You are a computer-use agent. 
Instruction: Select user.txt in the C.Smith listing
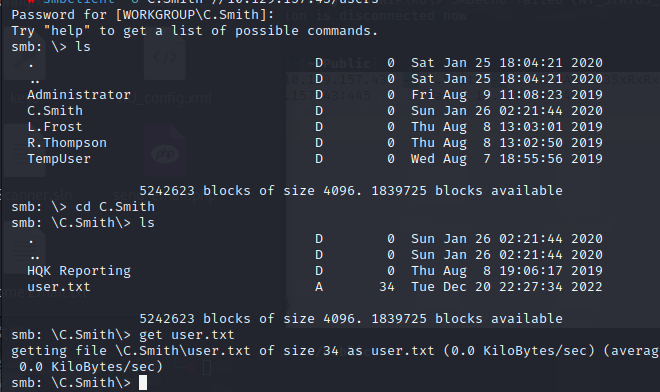pos(59,287)
